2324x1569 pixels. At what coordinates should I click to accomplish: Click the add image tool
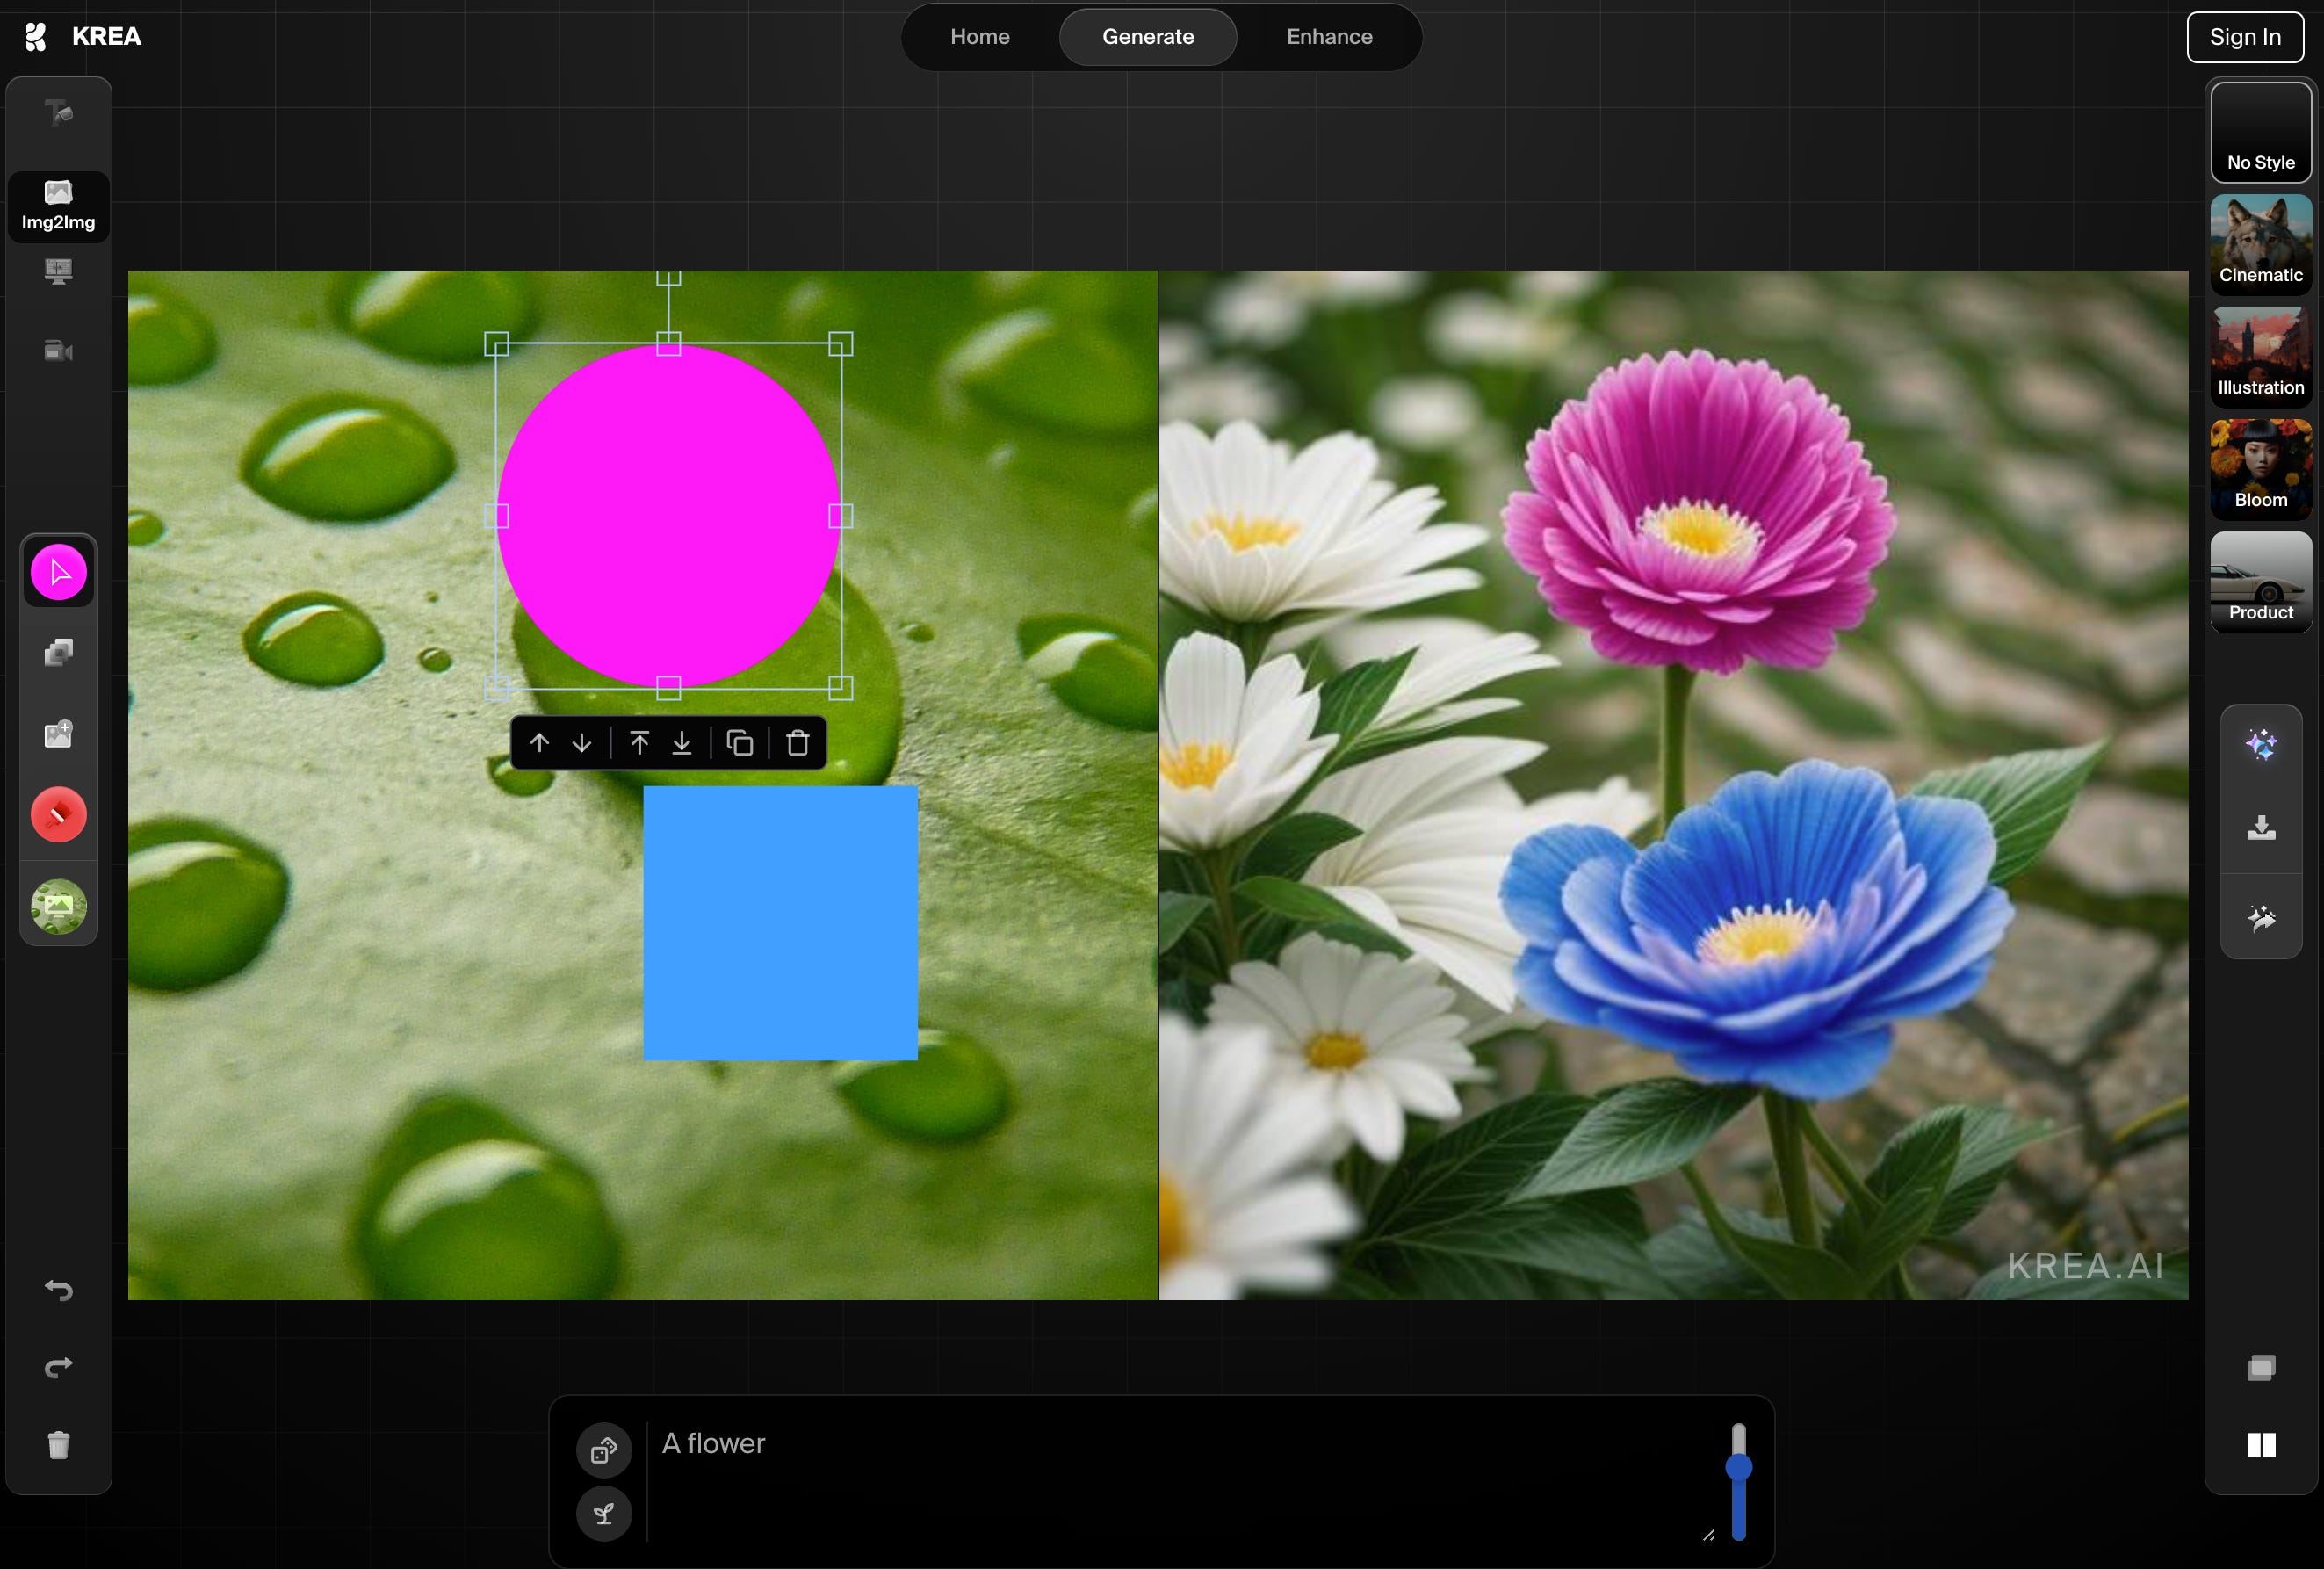pos(59,734)
